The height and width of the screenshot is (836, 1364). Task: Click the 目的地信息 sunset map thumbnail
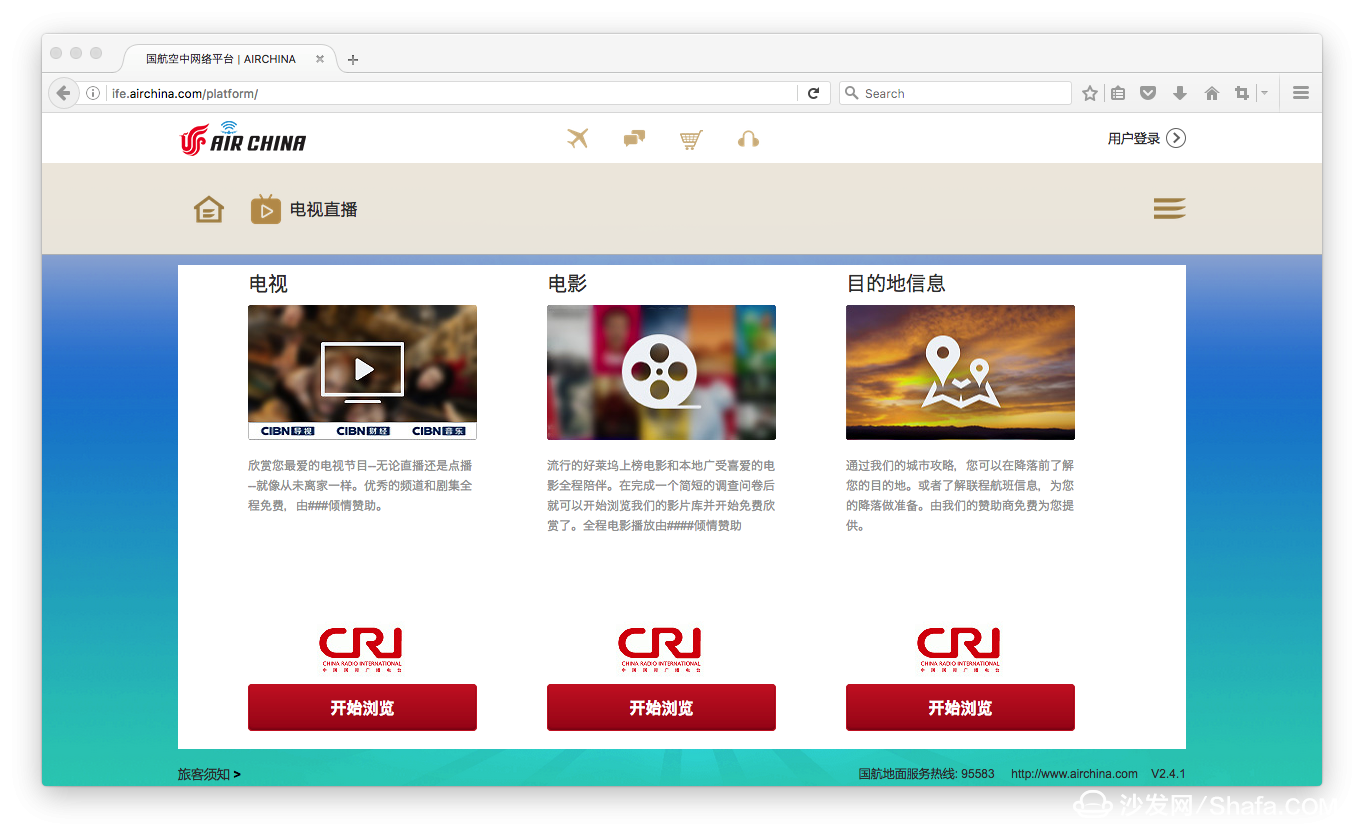coord(960,372)
